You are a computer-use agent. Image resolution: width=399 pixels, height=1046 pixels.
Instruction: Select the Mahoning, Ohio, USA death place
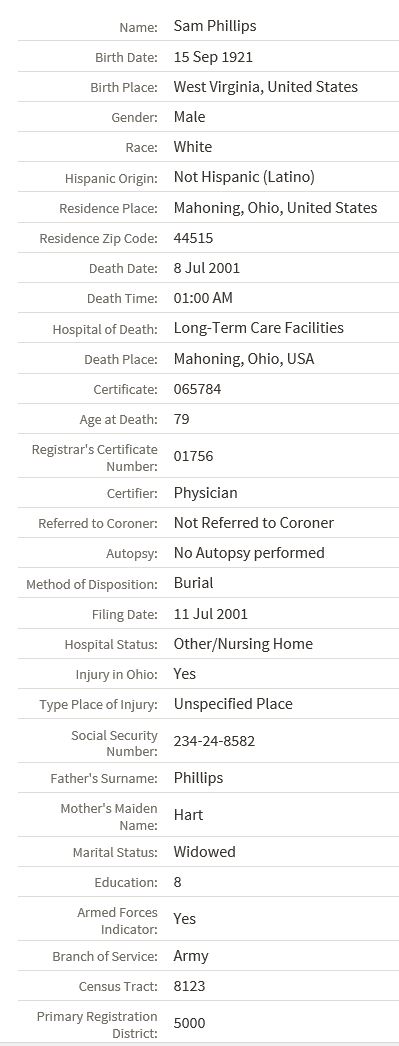pos(244,359)
